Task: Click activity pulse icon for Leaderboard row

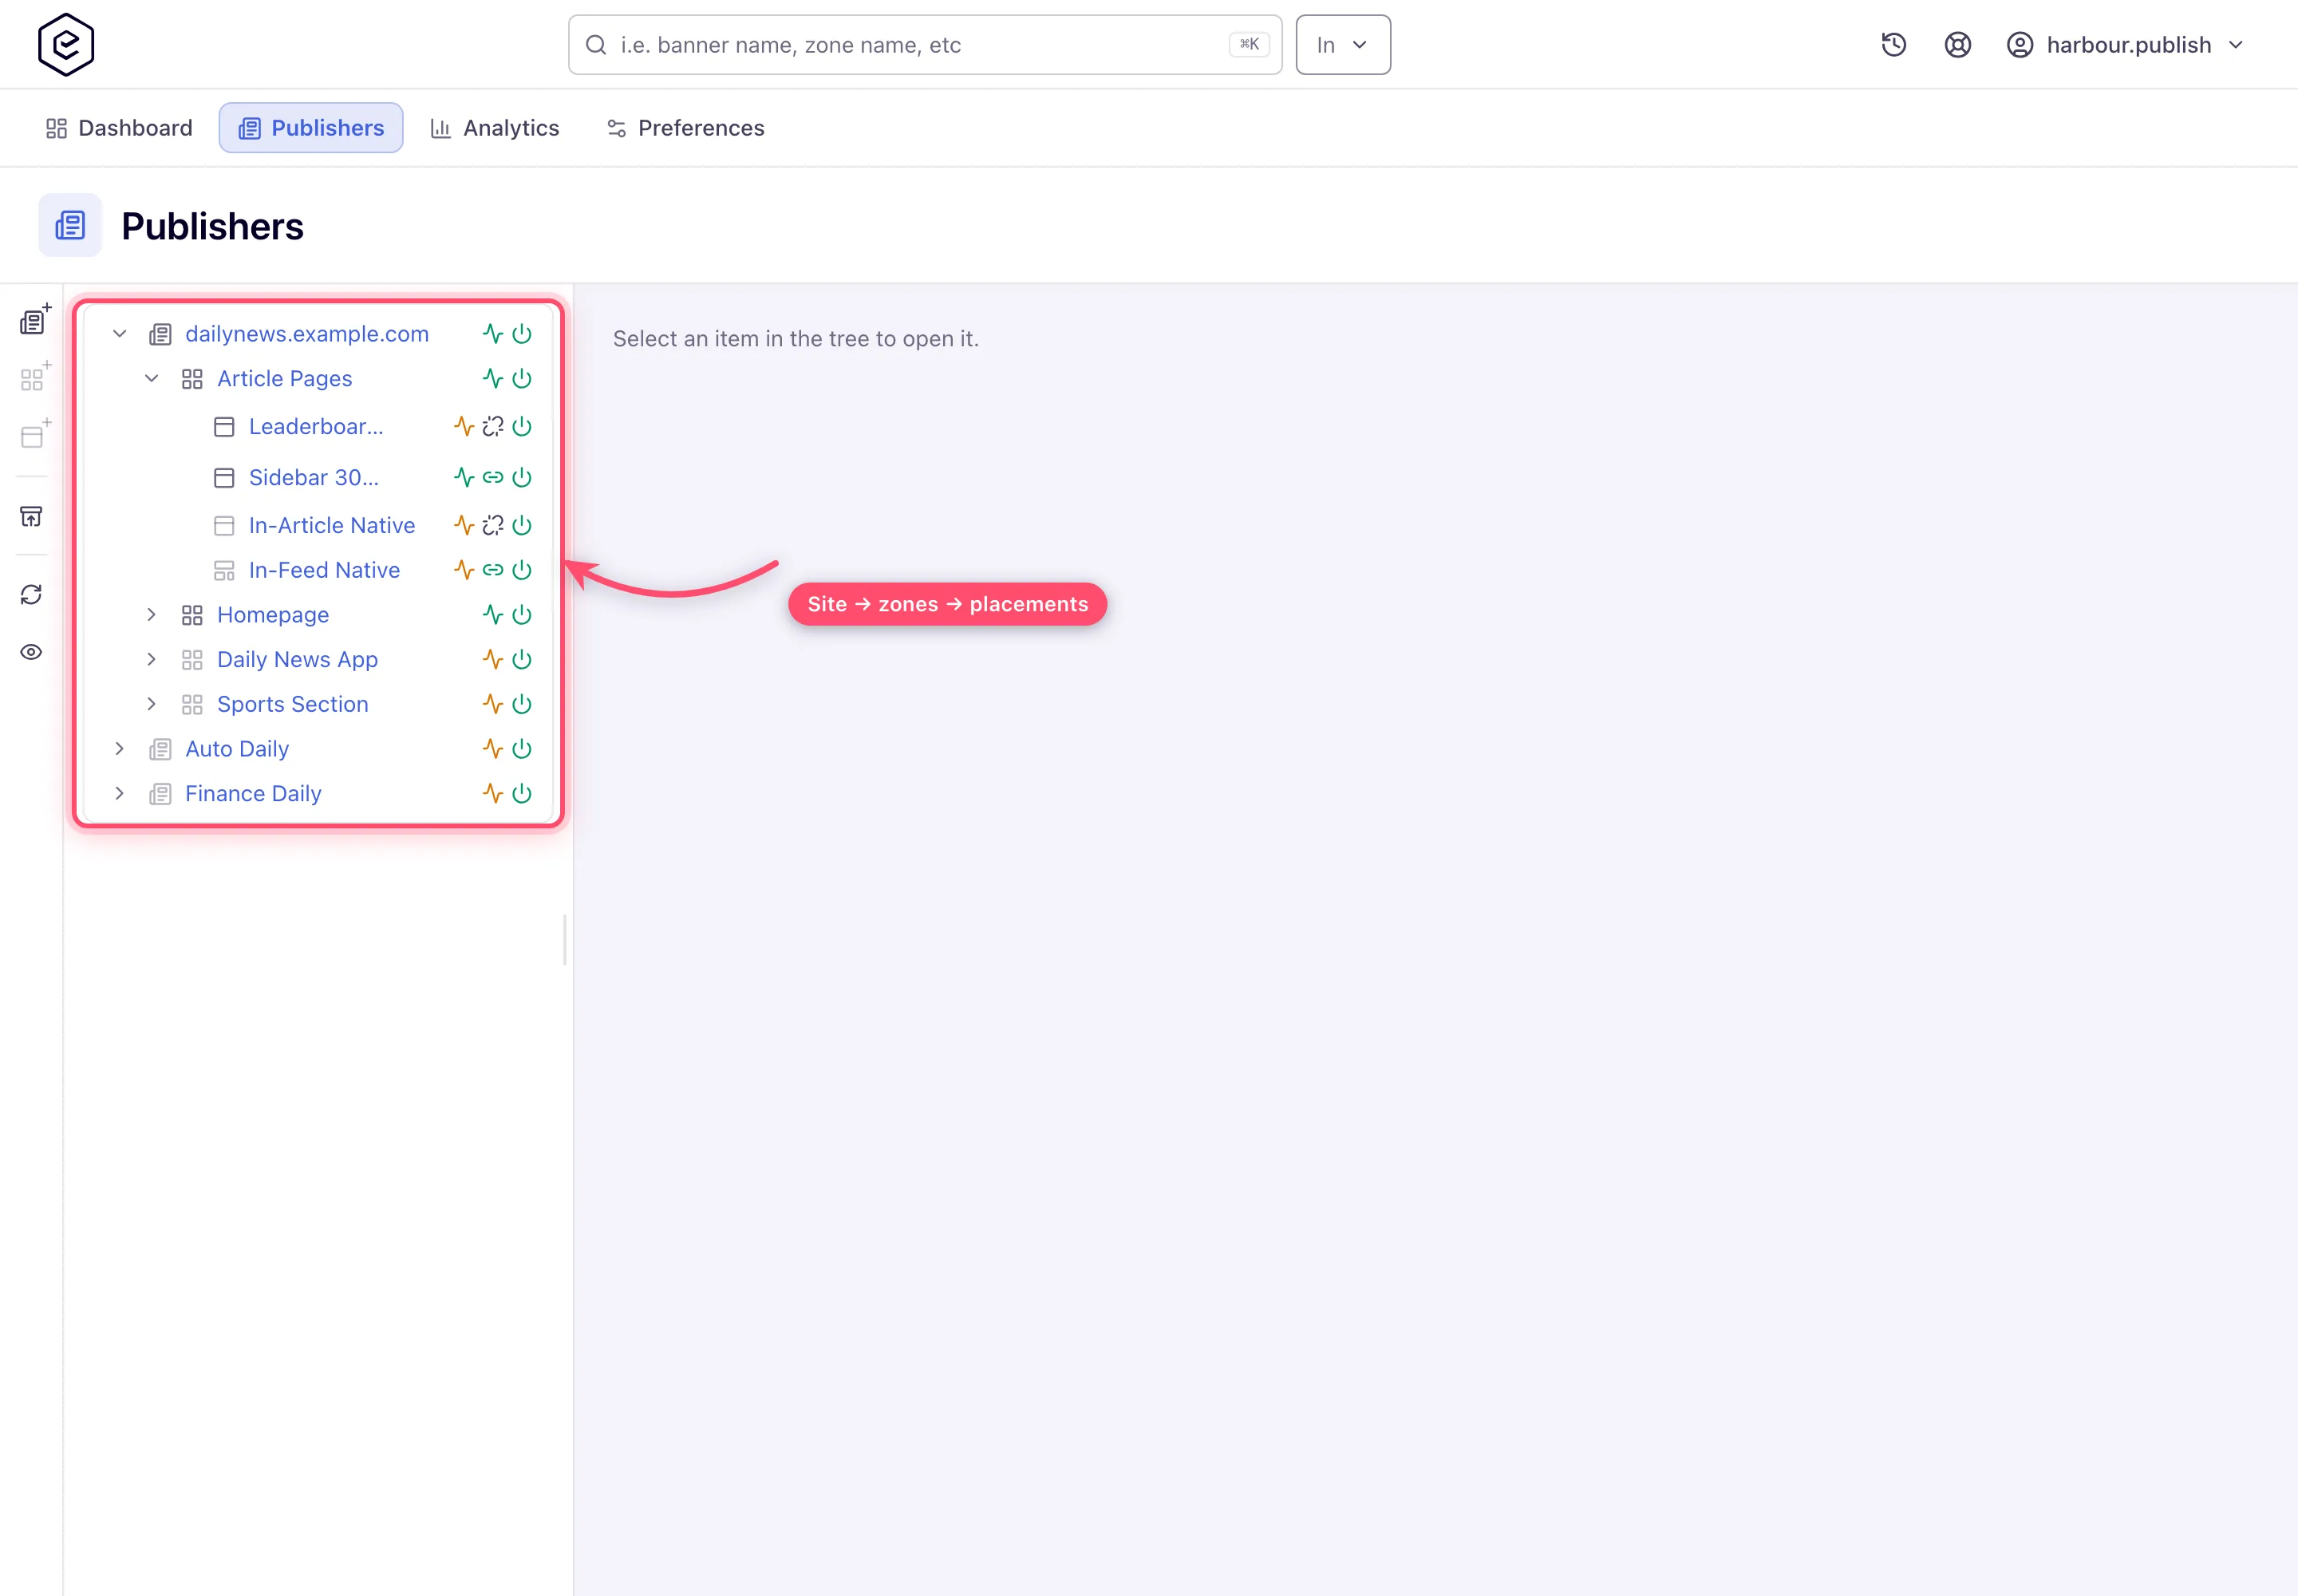Action: click(x=463, y=427)
